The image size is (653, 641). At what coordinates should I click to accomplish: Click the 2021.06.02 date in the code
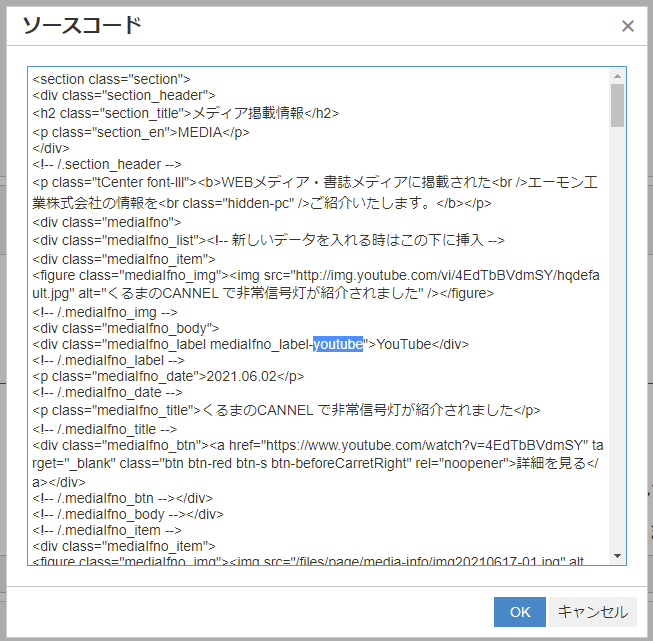pyautogui.click(x=240, y=377)
